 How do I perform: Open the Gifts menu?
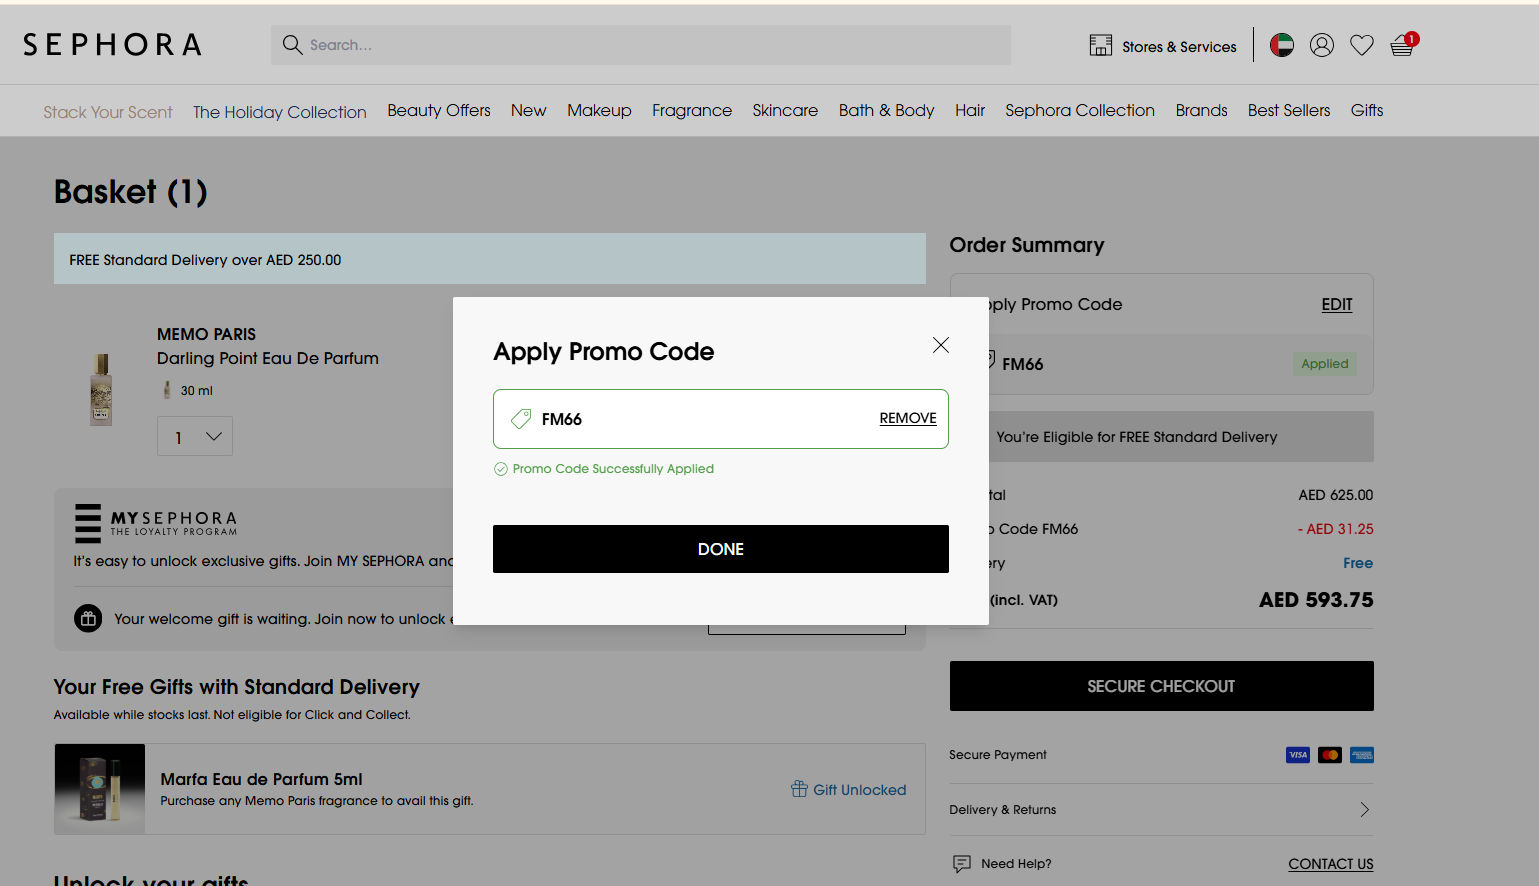tap(1367, 110)
